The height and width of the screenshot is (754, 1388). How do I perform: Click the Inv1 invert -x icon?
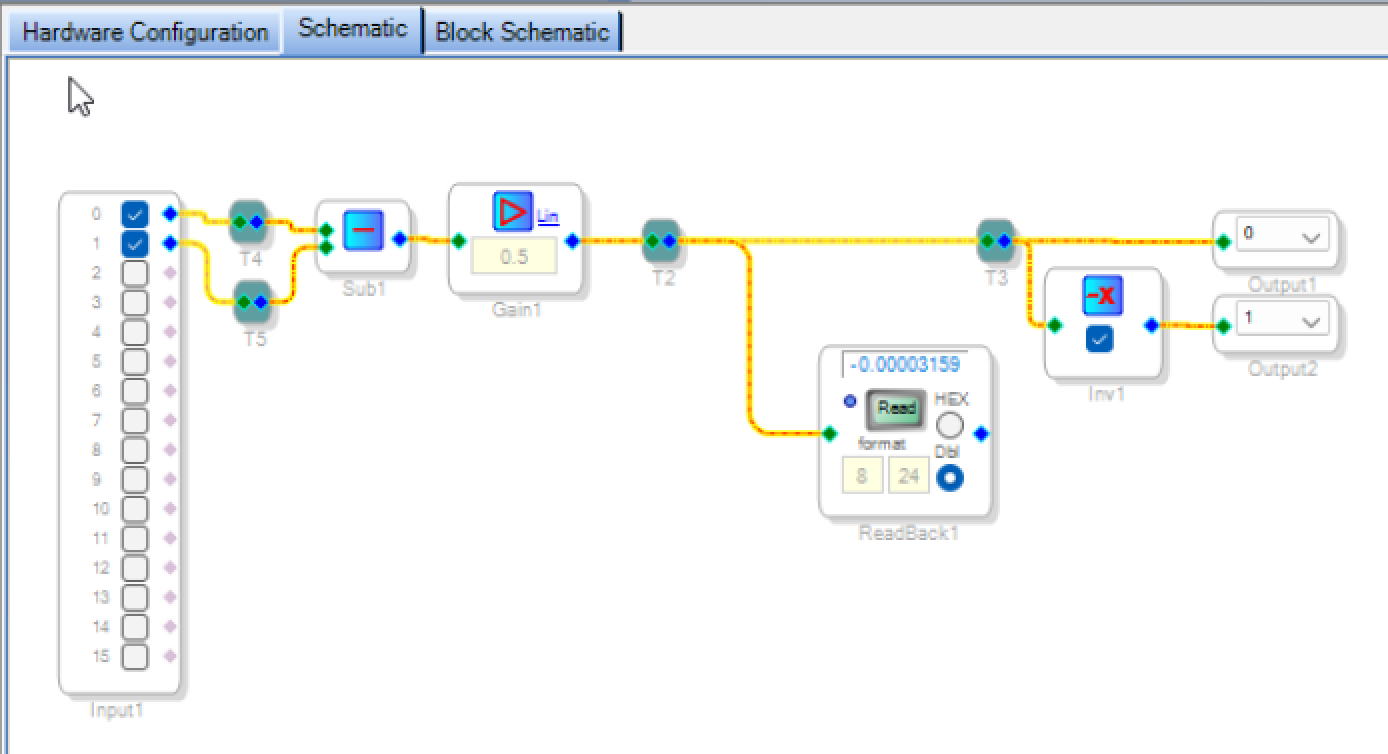[1100, 296]
